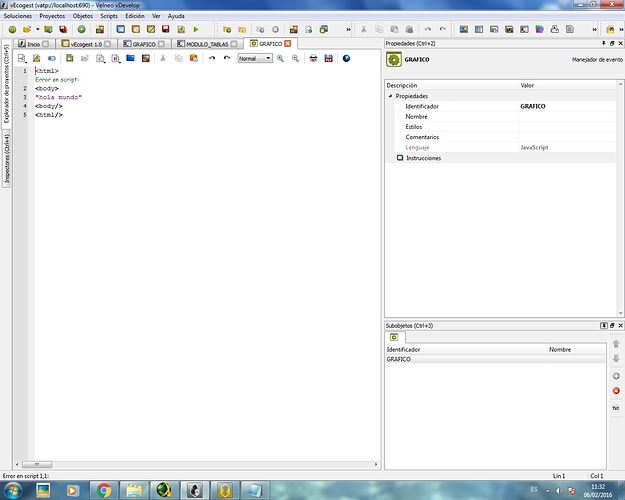Click the zoom in magnifier icon
Image resolution: width=625 pixels, height=500 pixels.
pos(281,59)
